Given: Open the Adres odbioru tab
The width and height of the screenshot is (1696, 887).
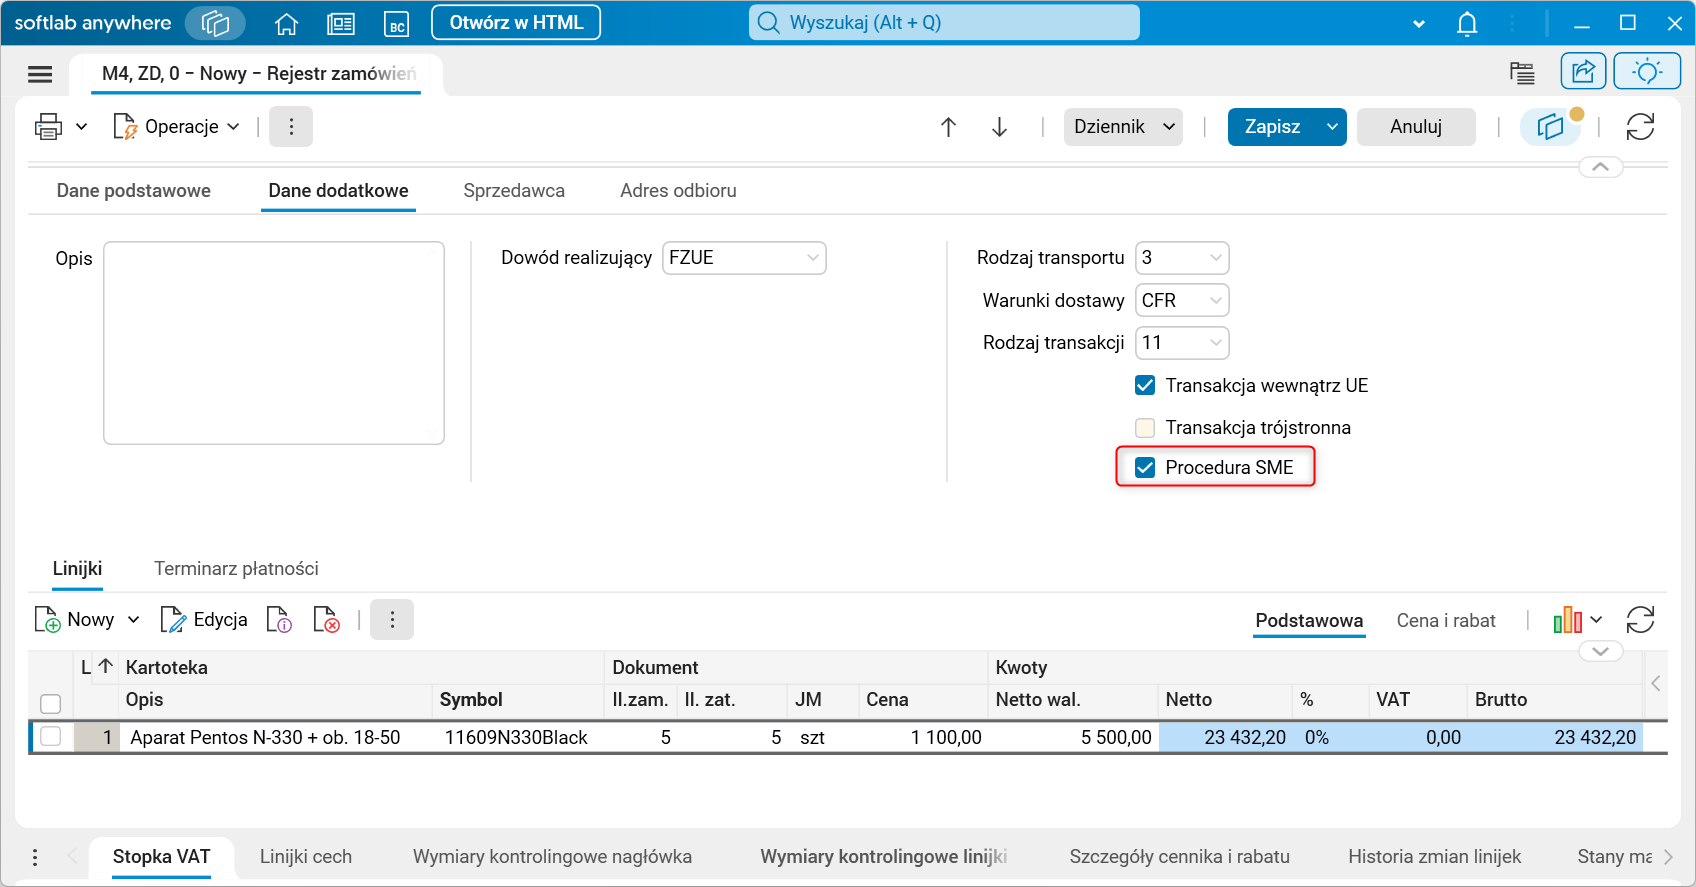Looking at the screenshot, I should click(x=678, y=191).
